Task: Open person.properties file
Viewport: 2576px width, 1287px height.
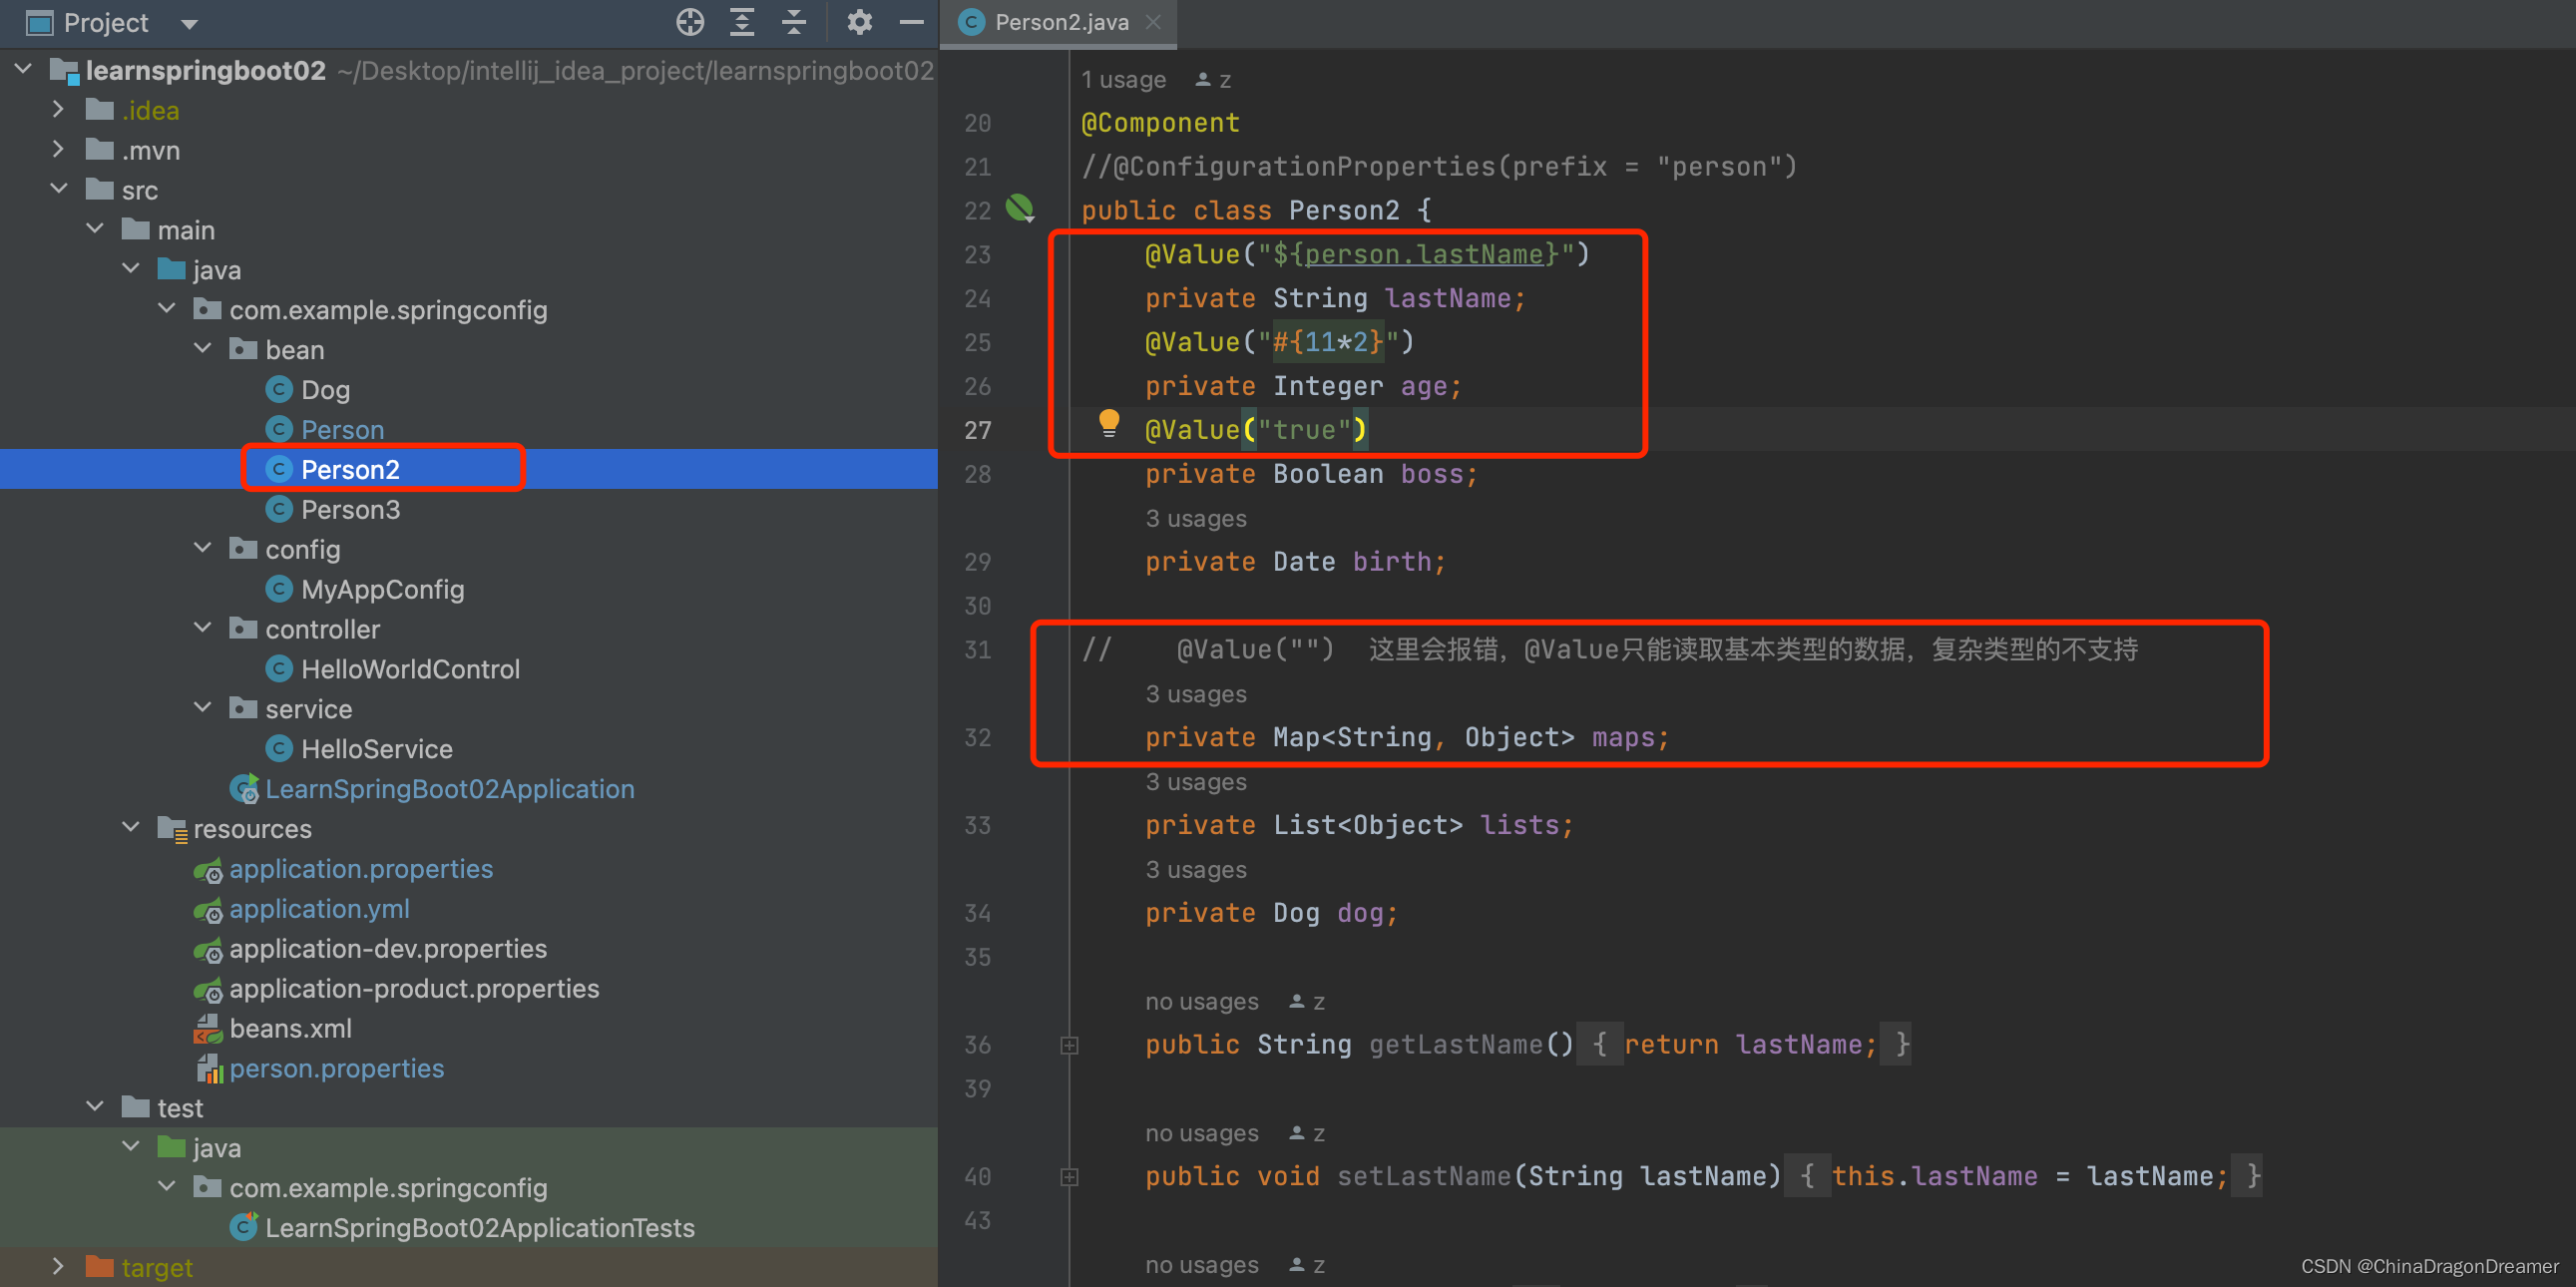Action: [x=336, y=1069]
